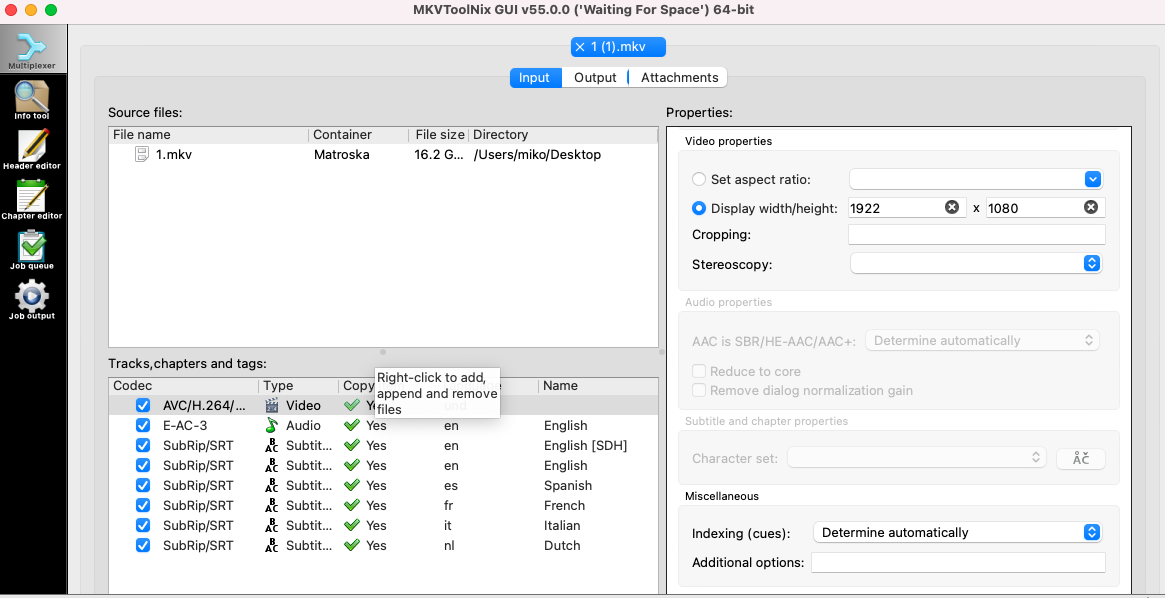The height and width of the screenshot is (598, 1165).
Task: Select the 1.mkv source file name
Action: click(x=174, y=155)
